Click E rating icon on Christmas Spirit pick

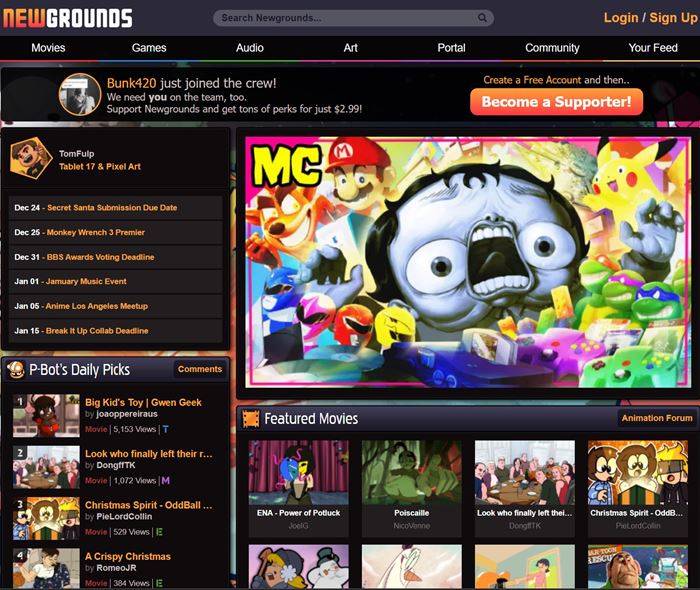[159, 532]
